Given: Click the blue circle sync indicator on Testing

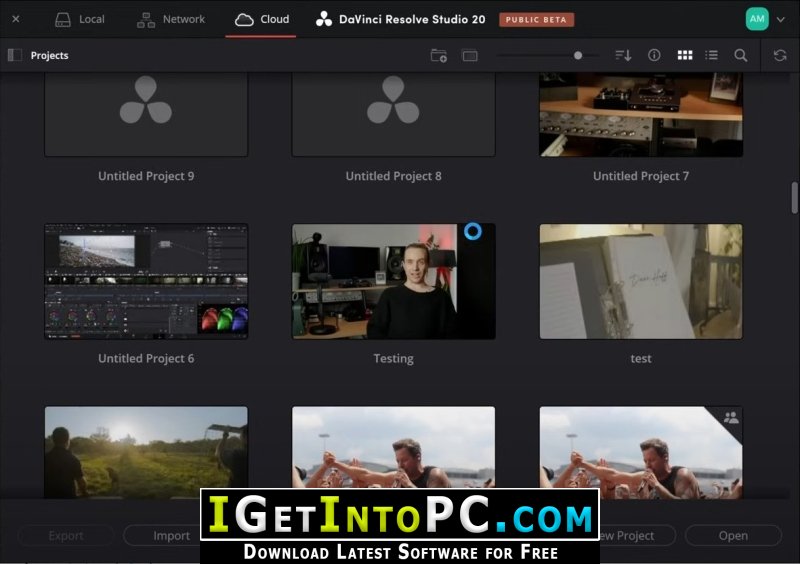Looking at the screenshot, I should coord(473,231).
